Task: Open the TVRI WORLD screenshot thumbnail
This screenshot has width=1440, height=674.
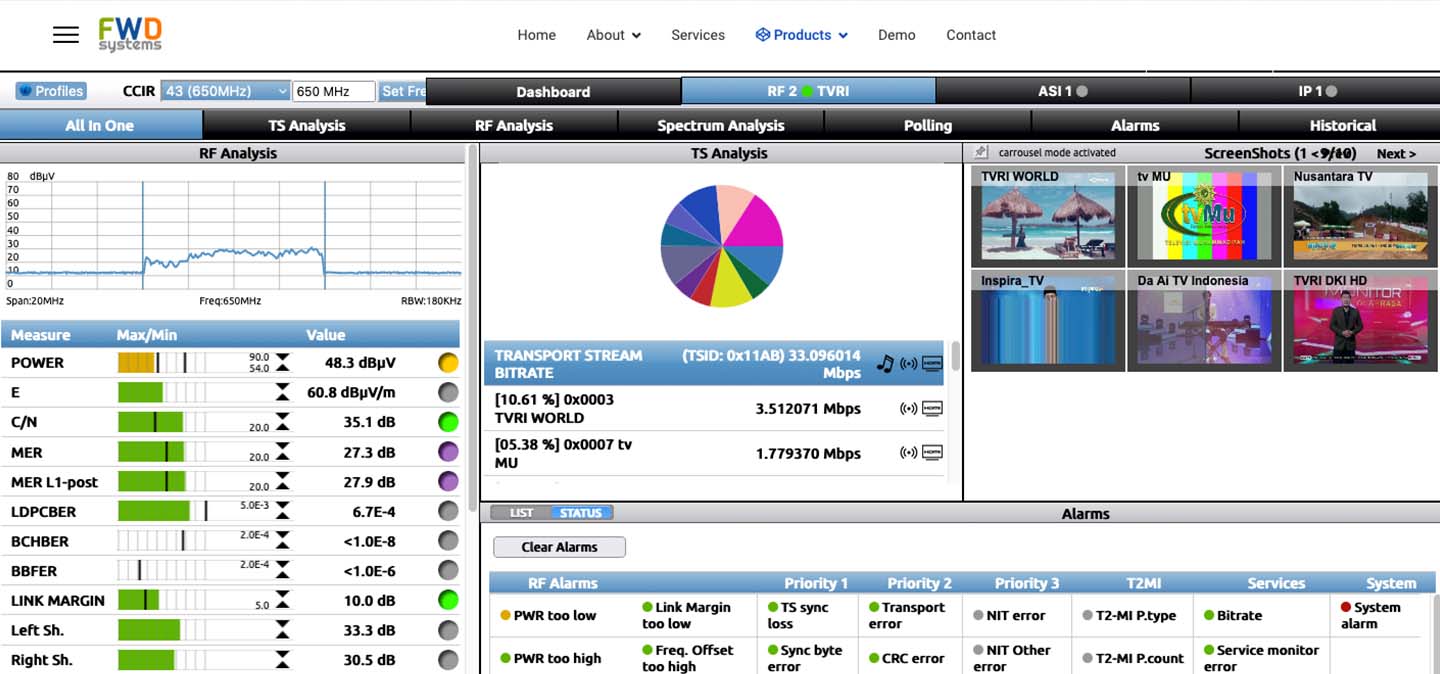Action: coord(1048,215)
